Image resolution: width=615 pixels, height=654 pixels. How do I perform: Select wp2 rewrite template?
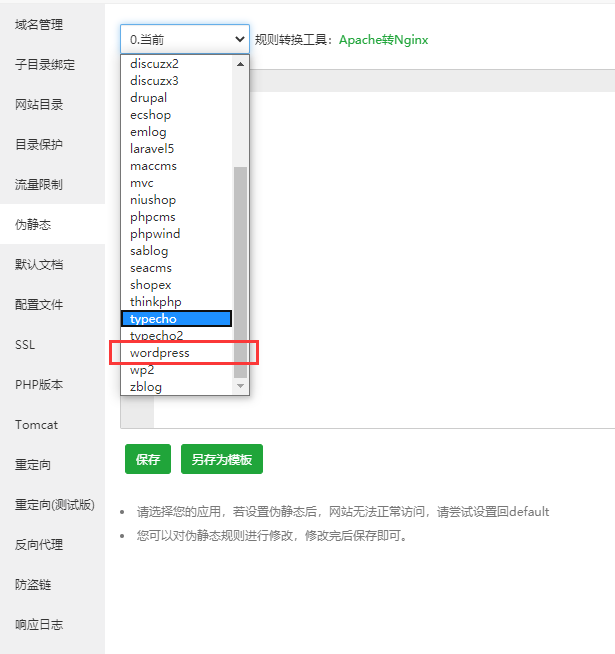pyautogui.click(x=176, y=370)
